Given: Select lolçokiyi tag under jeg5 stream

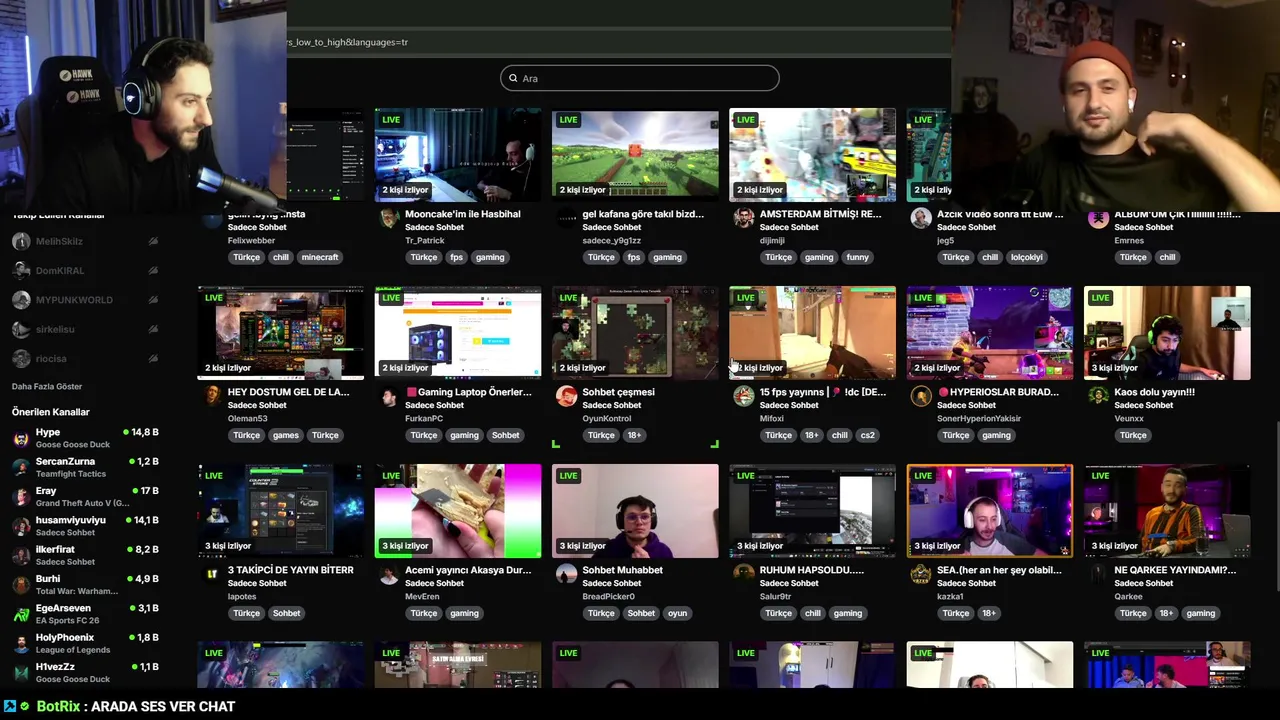Looking at the screenshot, I should tap(1026, 257).
